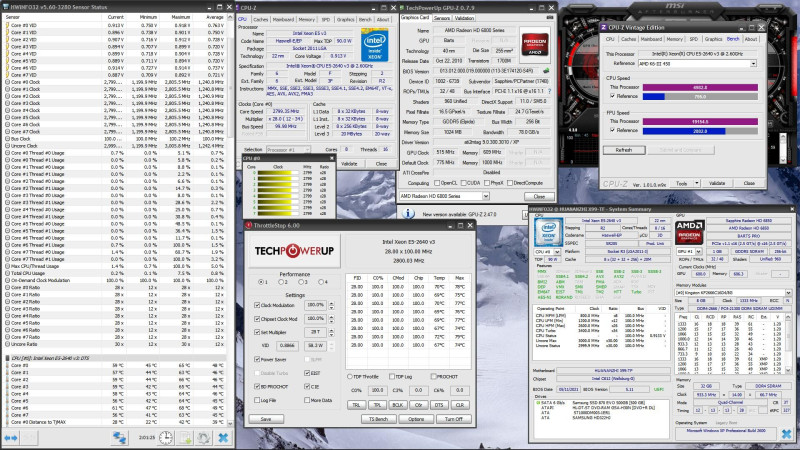
Task: Increase Clock Modulation stepper in ThrottleStop
Action: (x=332, y=303)
